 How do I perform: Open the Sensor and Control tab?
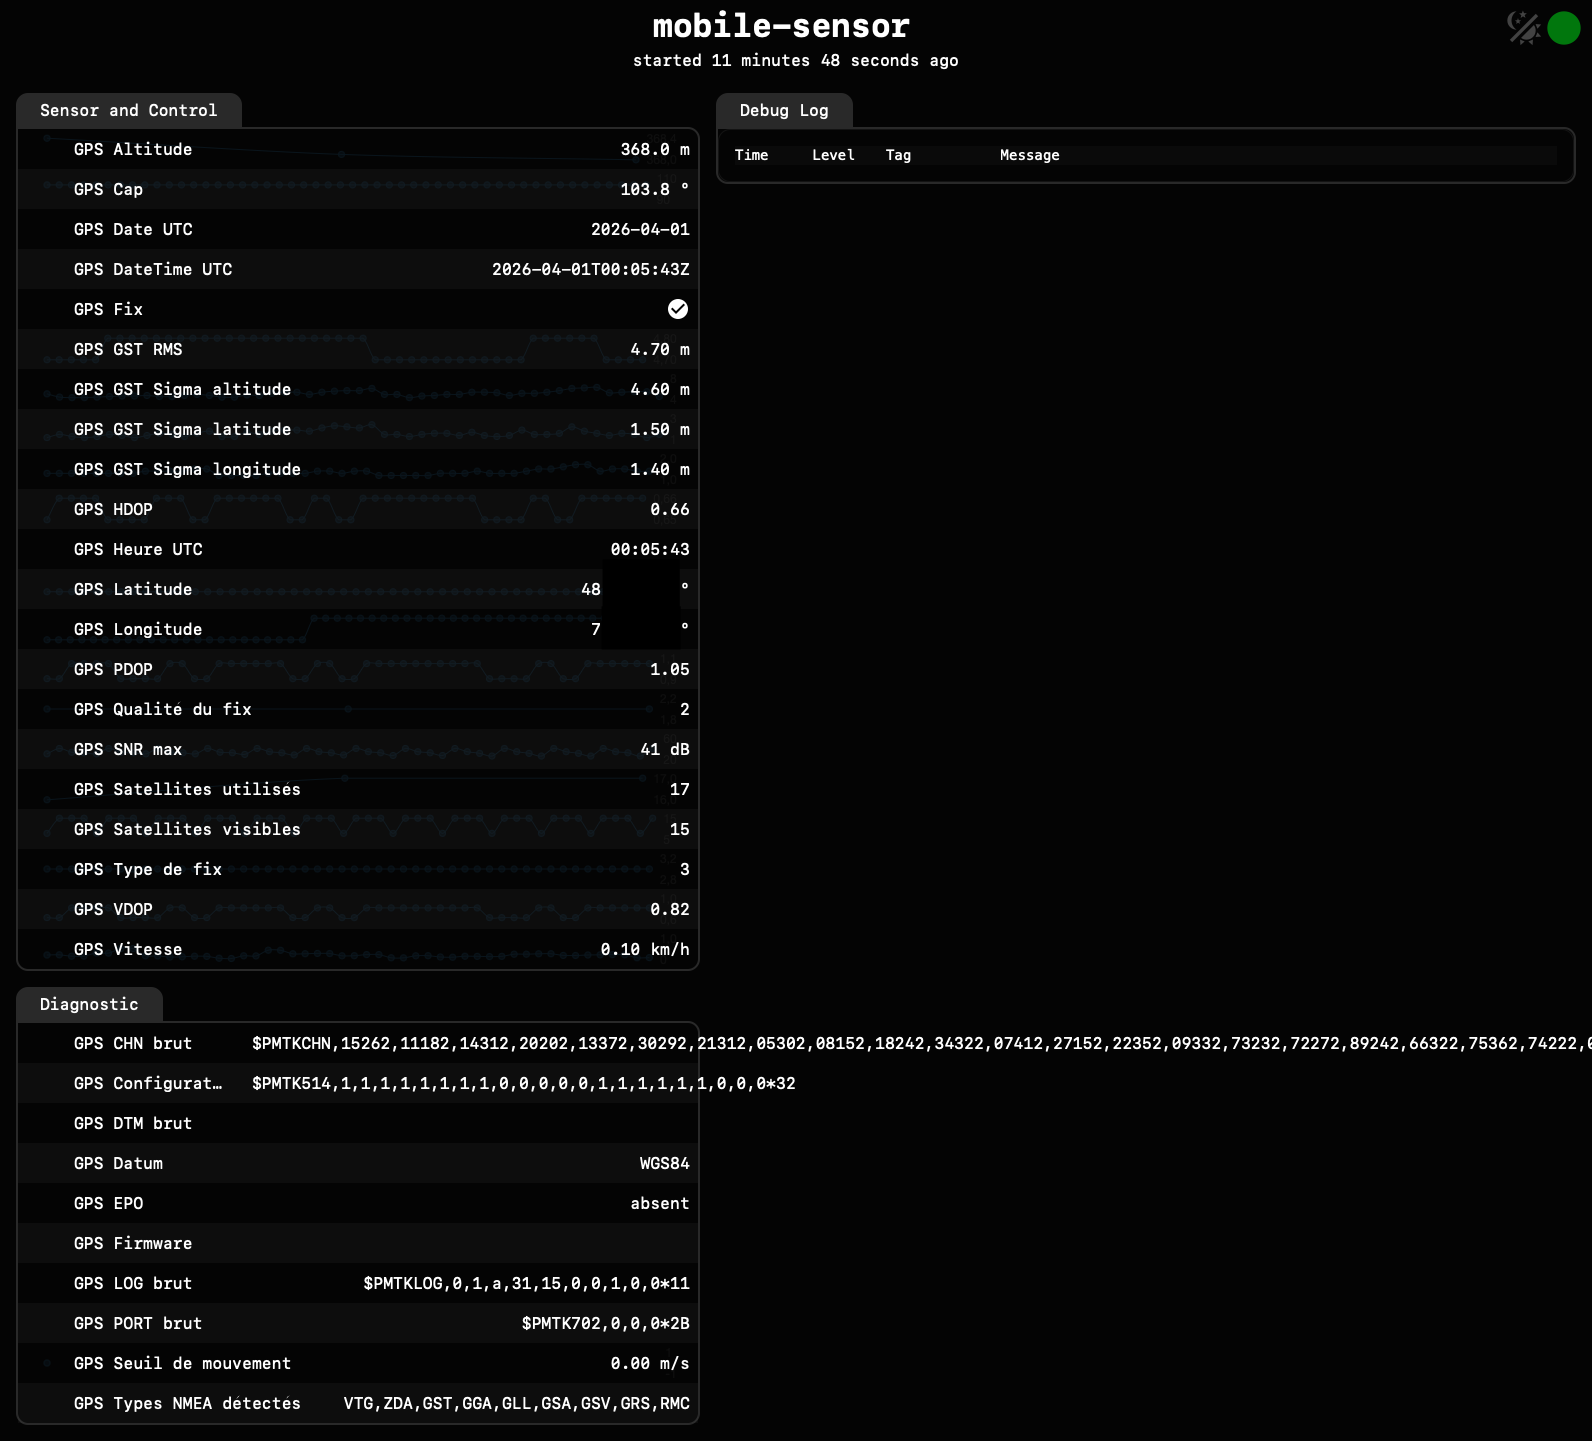tap(128, 111)
